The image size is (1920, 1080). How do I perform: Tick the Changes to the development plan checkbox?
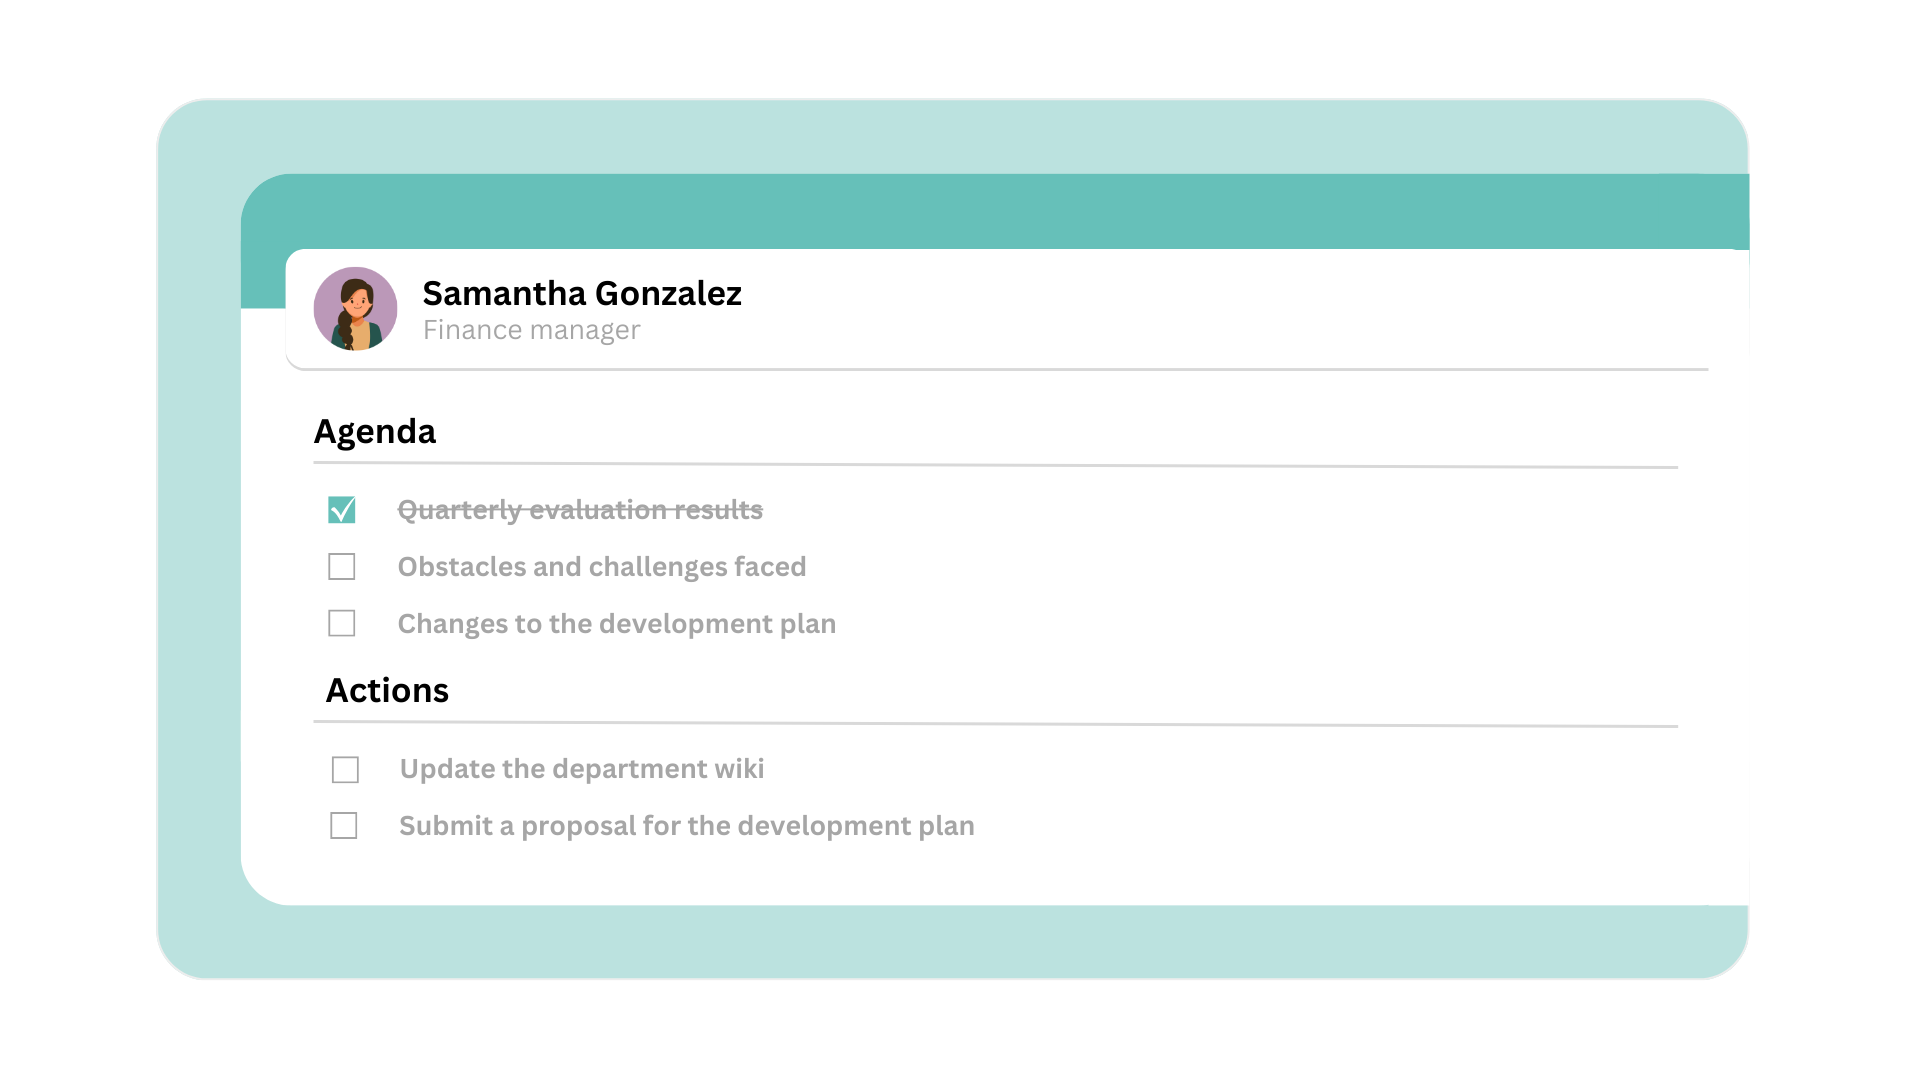(342, 624)
